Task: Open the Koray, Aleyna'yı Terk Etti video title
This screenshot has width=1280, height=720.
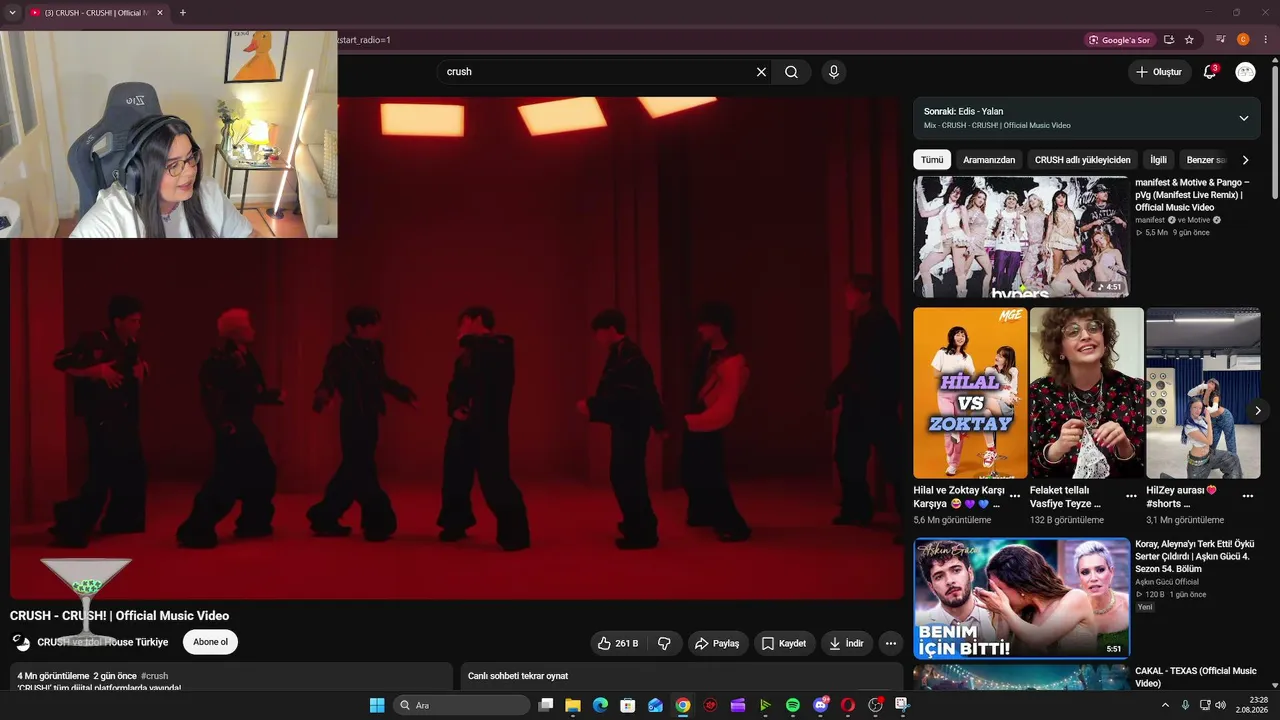Action: point(1195,556)
